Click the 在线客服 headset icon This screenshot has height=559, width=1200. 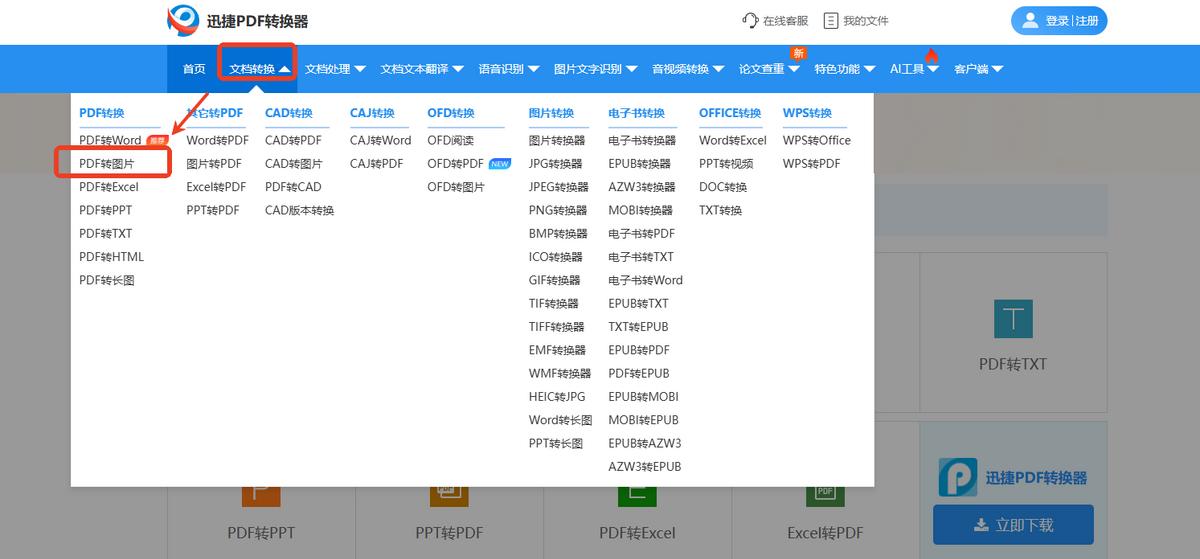[750, 21]
